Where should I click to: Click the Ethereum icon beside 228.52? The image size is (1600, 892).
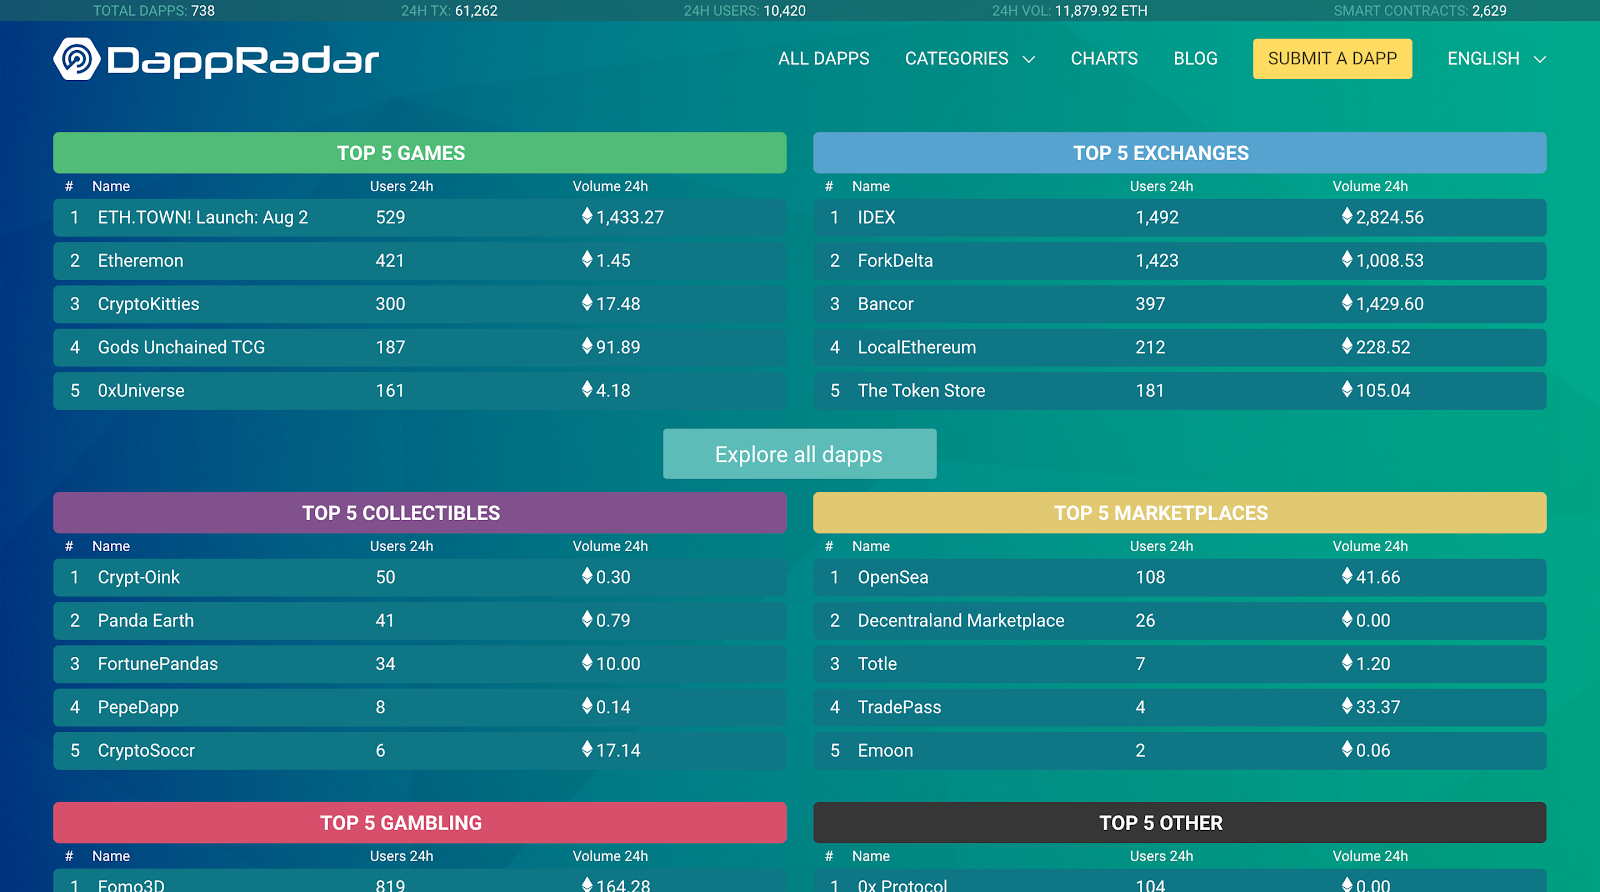[x=1347, y=346]
